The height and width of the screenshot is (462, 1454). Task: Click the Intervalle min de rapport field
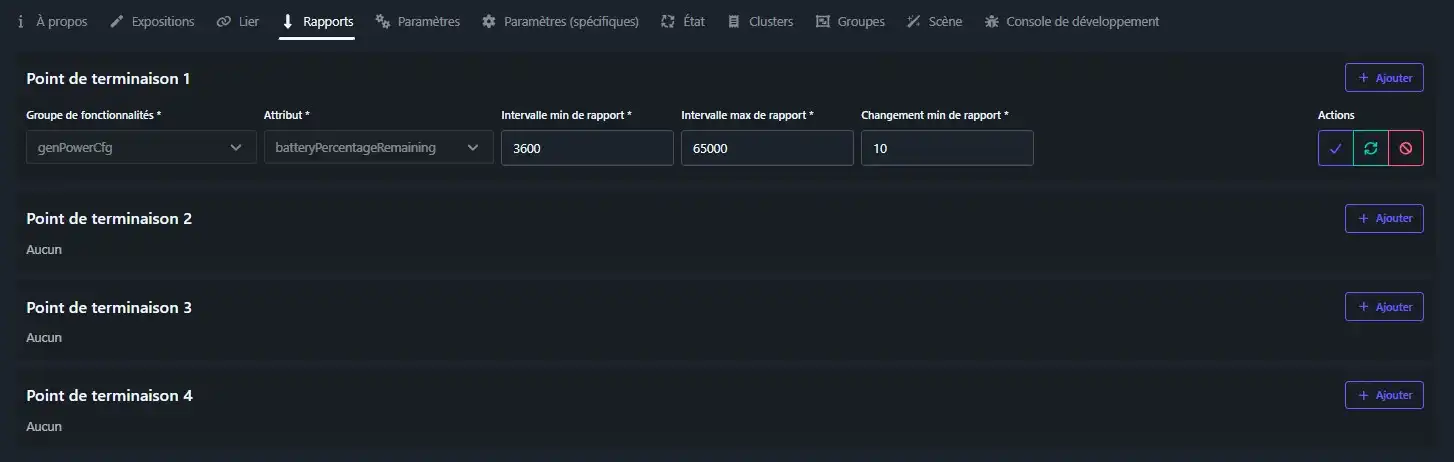coord(587,148)
